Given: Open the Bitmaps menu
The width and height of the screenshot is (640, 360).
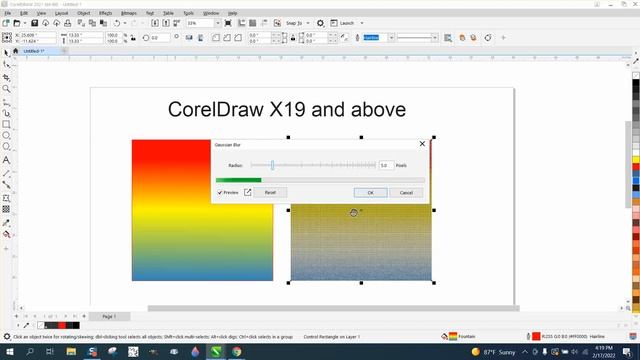Looking at the screenshot, I should point(129,13).
